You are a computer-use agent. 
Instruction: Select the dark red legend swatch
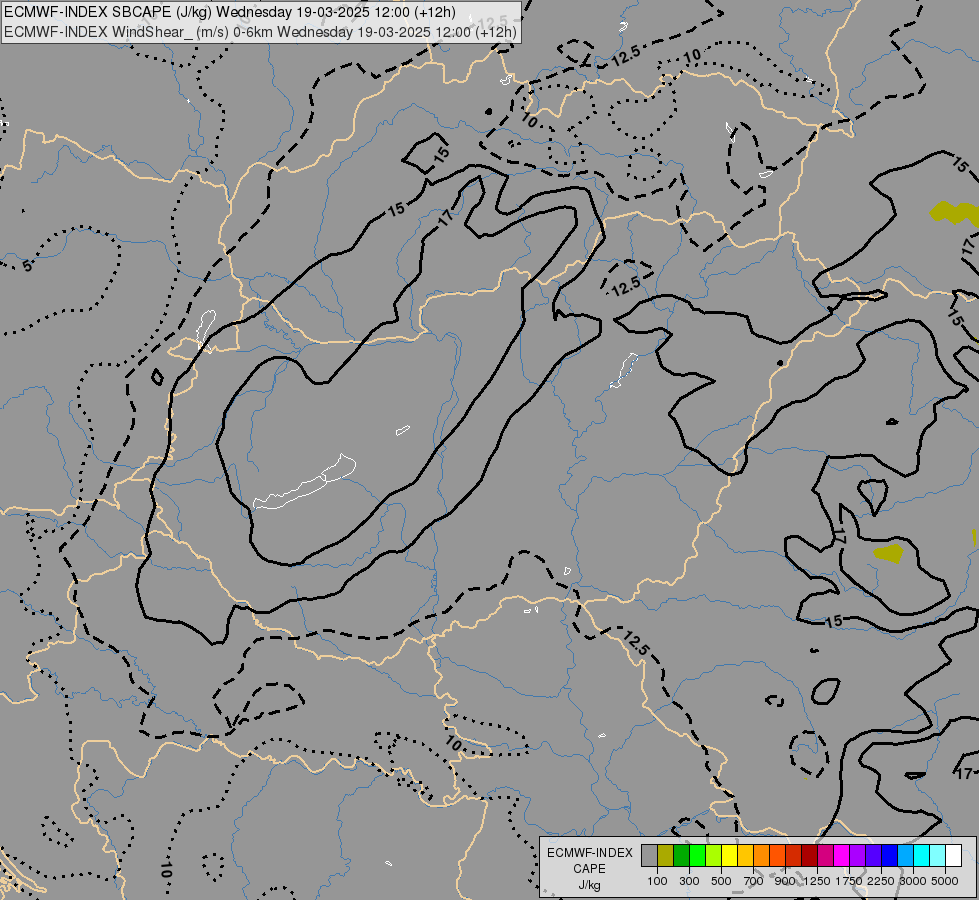coord(809,855)
